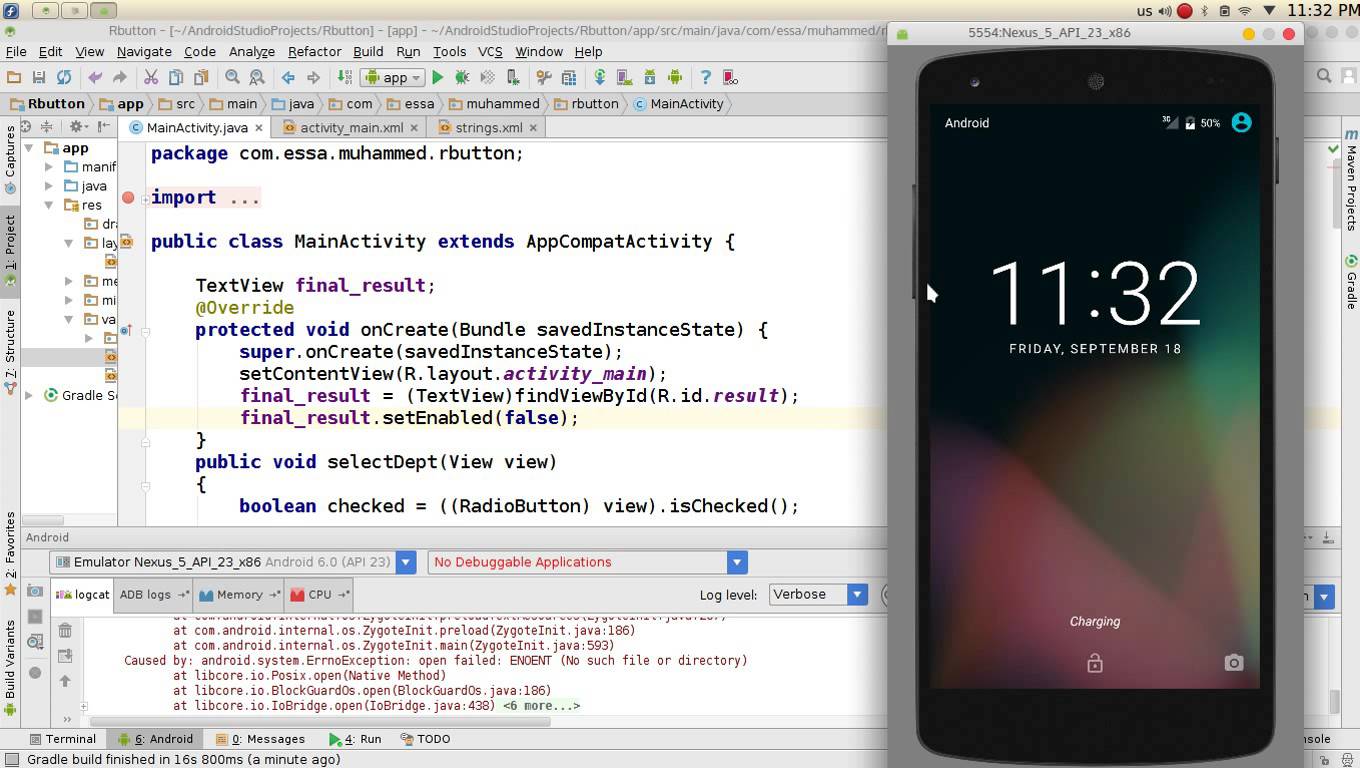This screenshot has width=1360, height=768.
Task: Undo last action via toolbar arrow icon
Action: pos(97,77)
